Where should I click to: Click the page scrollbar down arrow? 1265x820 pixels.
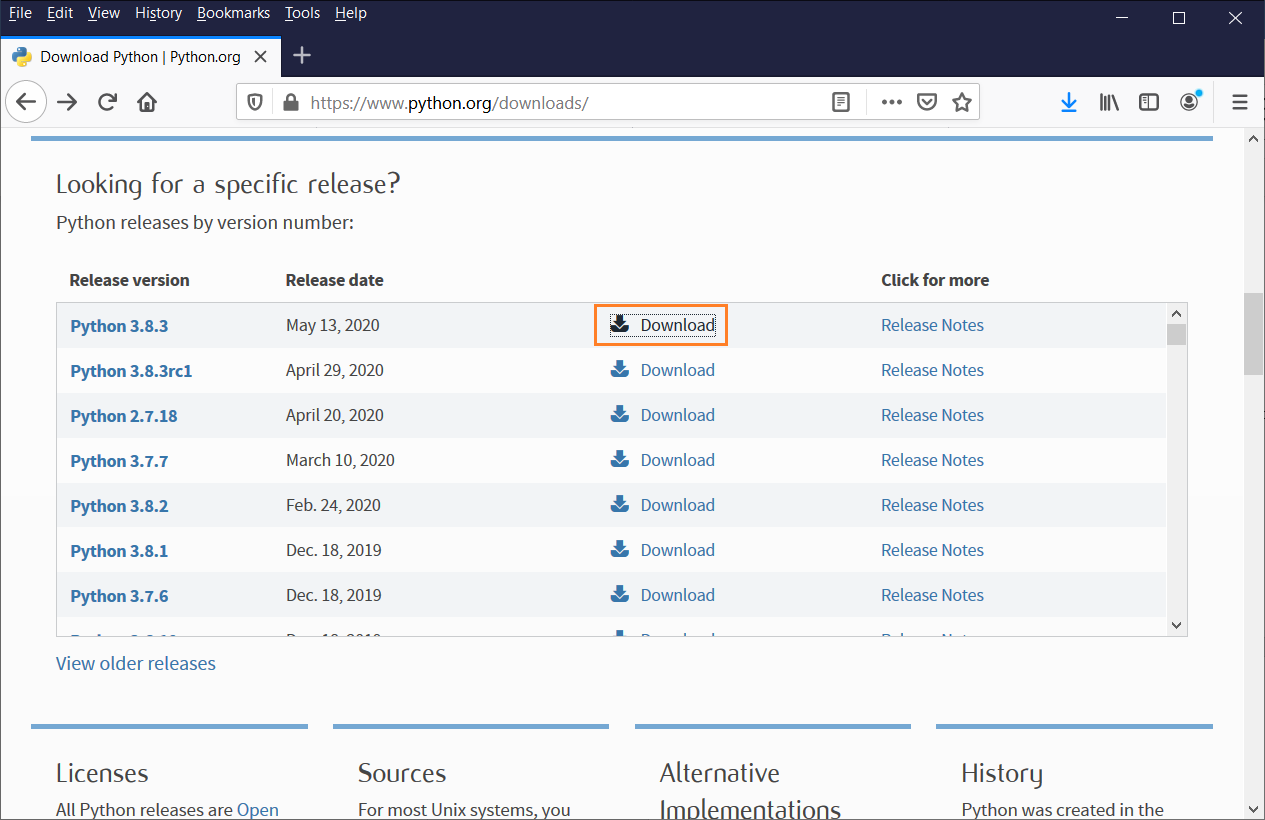1254,808
